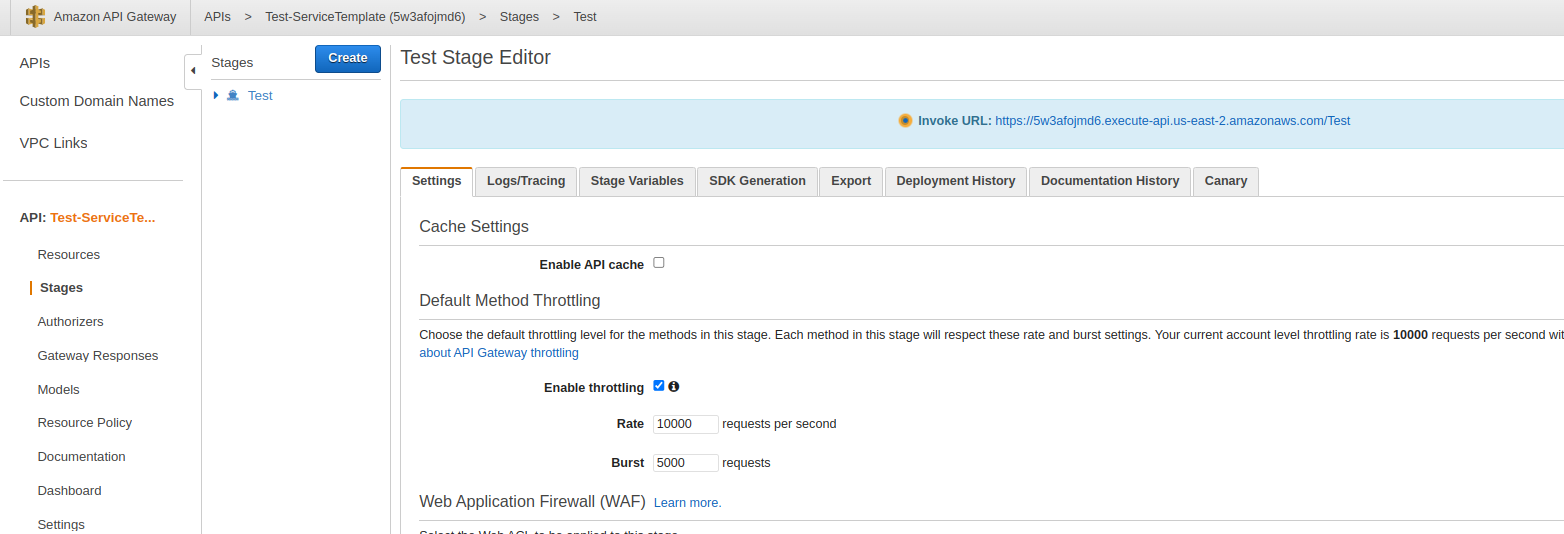Click the Test stage icon in tree
1564x534 pixels.
(x=233, y=96)
